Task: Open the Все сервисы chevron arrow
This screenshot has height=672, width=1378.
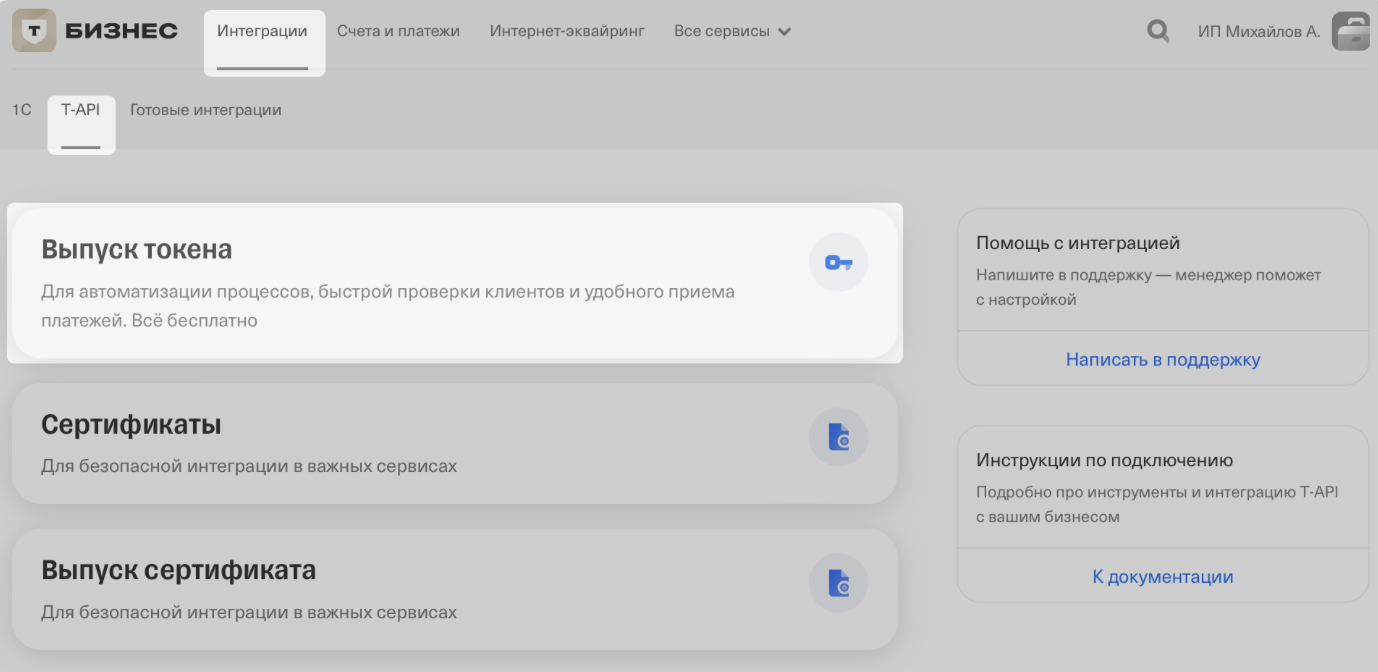Action: [x=784, y=31]
